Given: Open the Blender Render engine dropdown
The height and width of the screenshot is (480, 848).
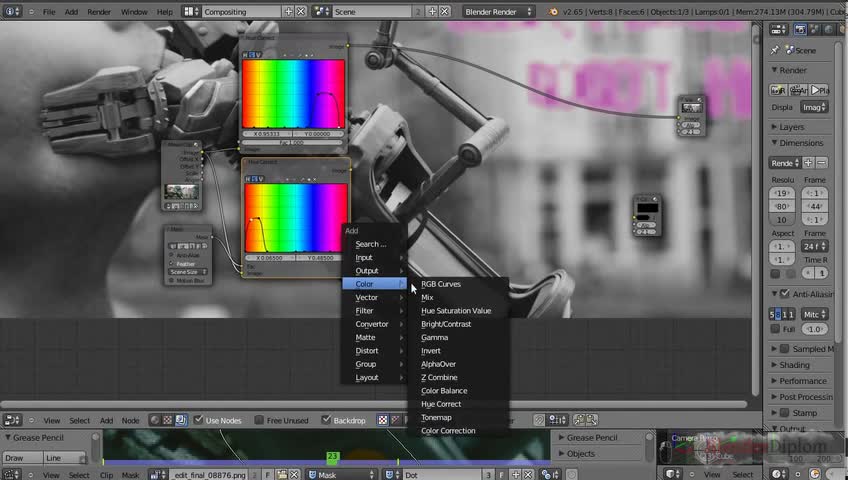Looking at the screenshot, I should pyautogui.click(x=499, y=11).
